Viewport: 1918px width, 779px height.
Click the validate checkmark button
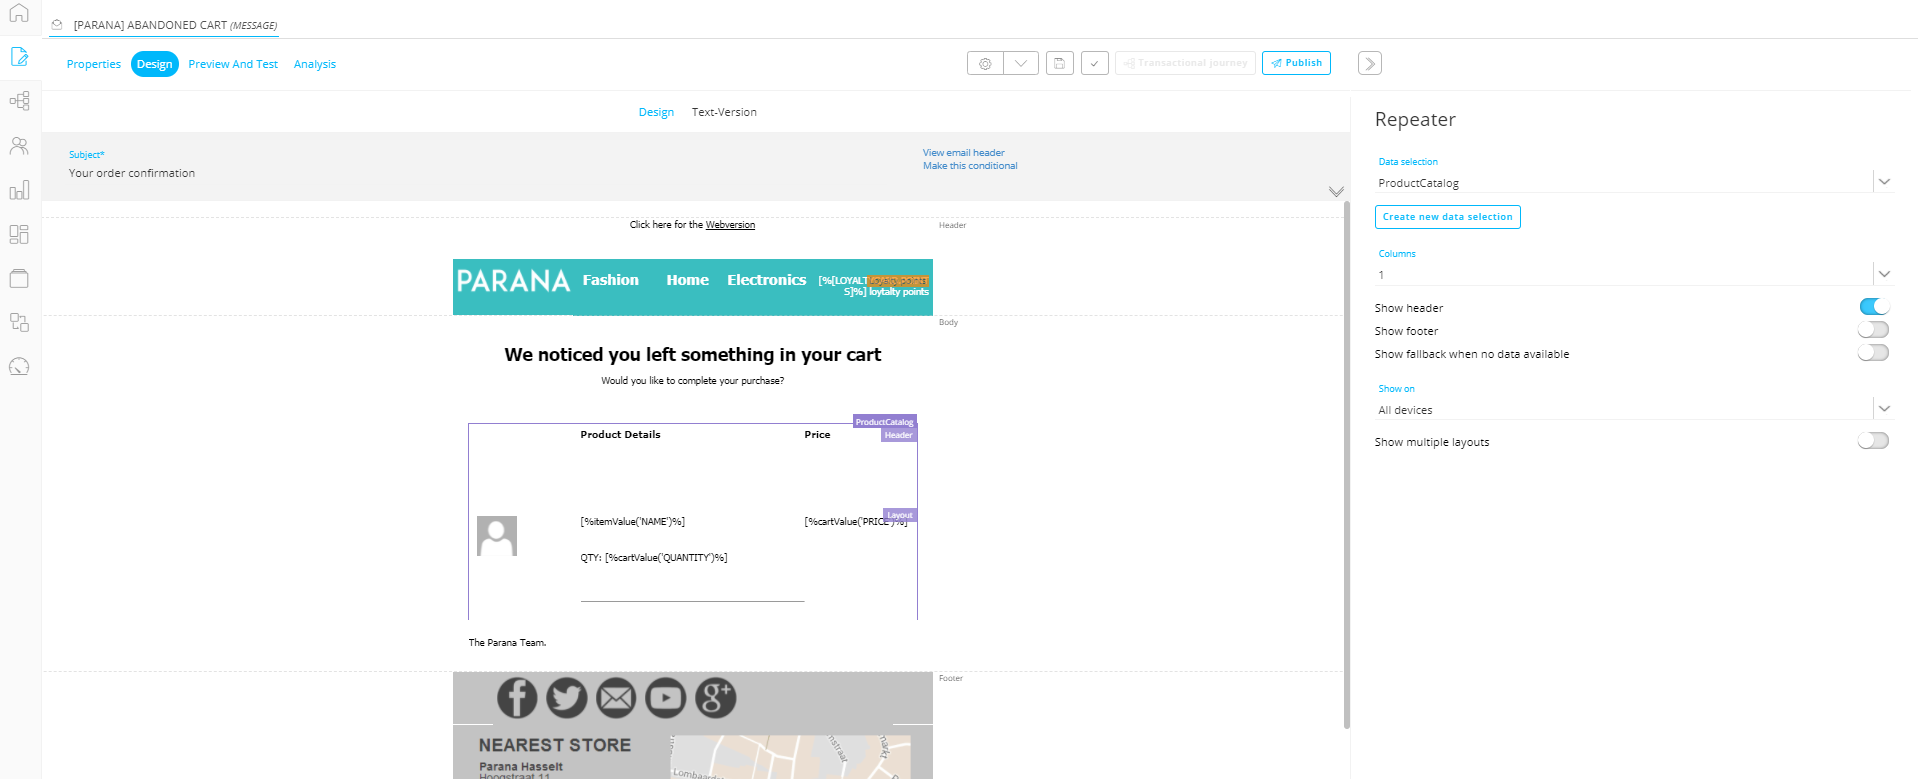[1094, 63]
